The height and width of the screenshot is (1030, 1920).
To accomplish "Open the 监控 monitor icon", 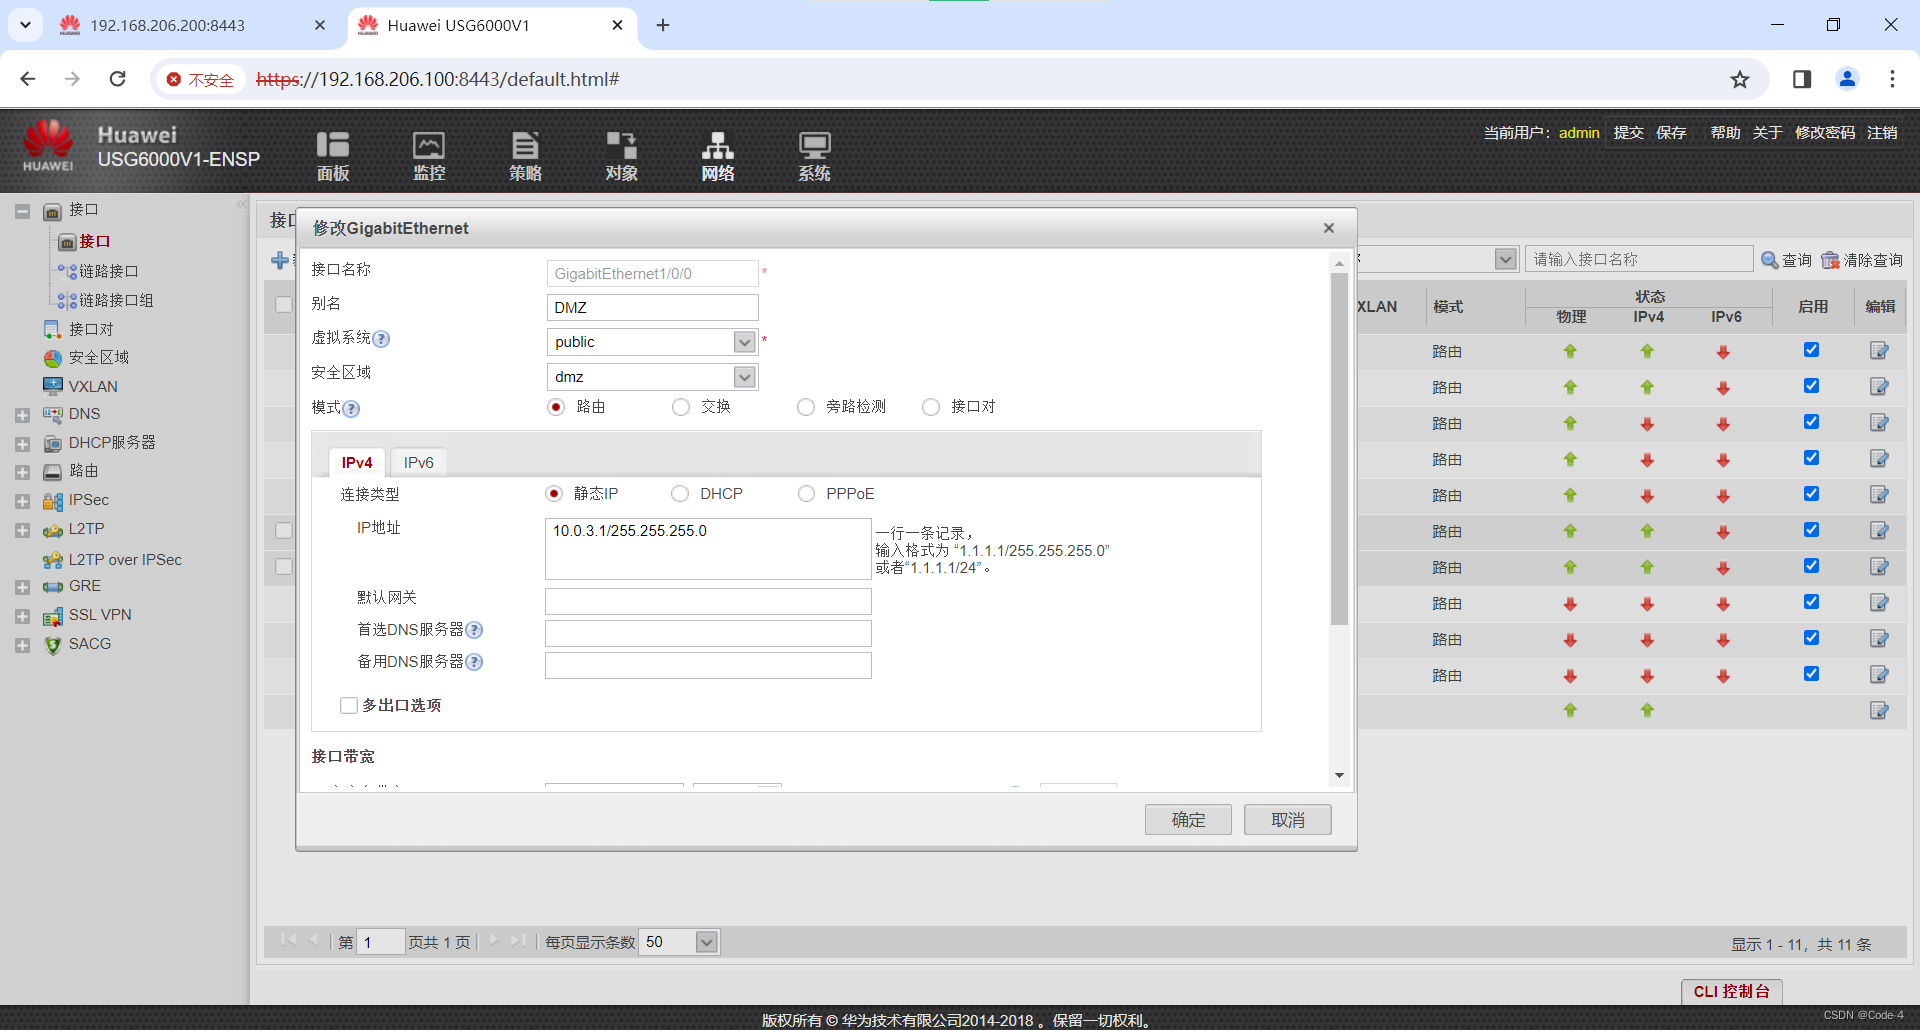I will 429,156.
